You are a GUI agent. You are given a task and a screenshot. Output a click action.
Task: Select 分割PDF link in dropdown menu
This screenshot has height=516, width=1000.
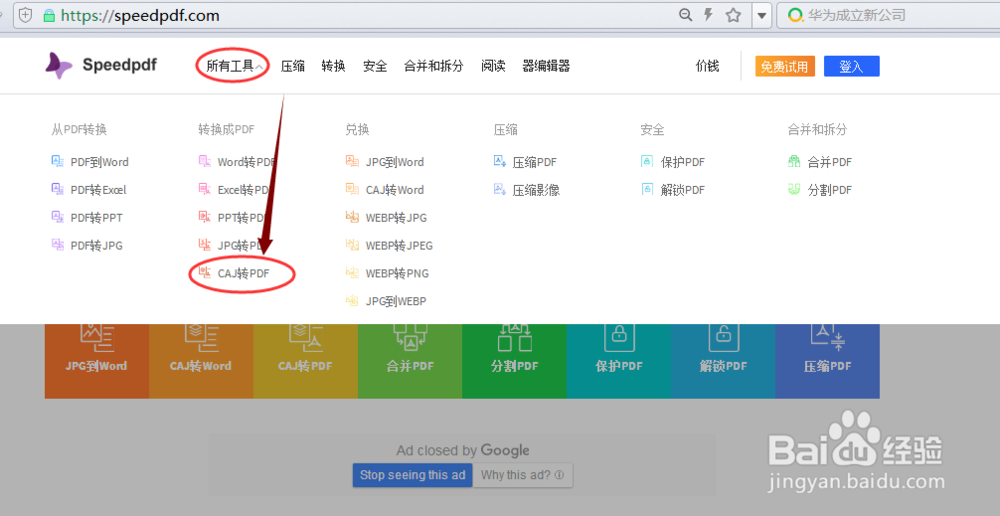[830, 190]
